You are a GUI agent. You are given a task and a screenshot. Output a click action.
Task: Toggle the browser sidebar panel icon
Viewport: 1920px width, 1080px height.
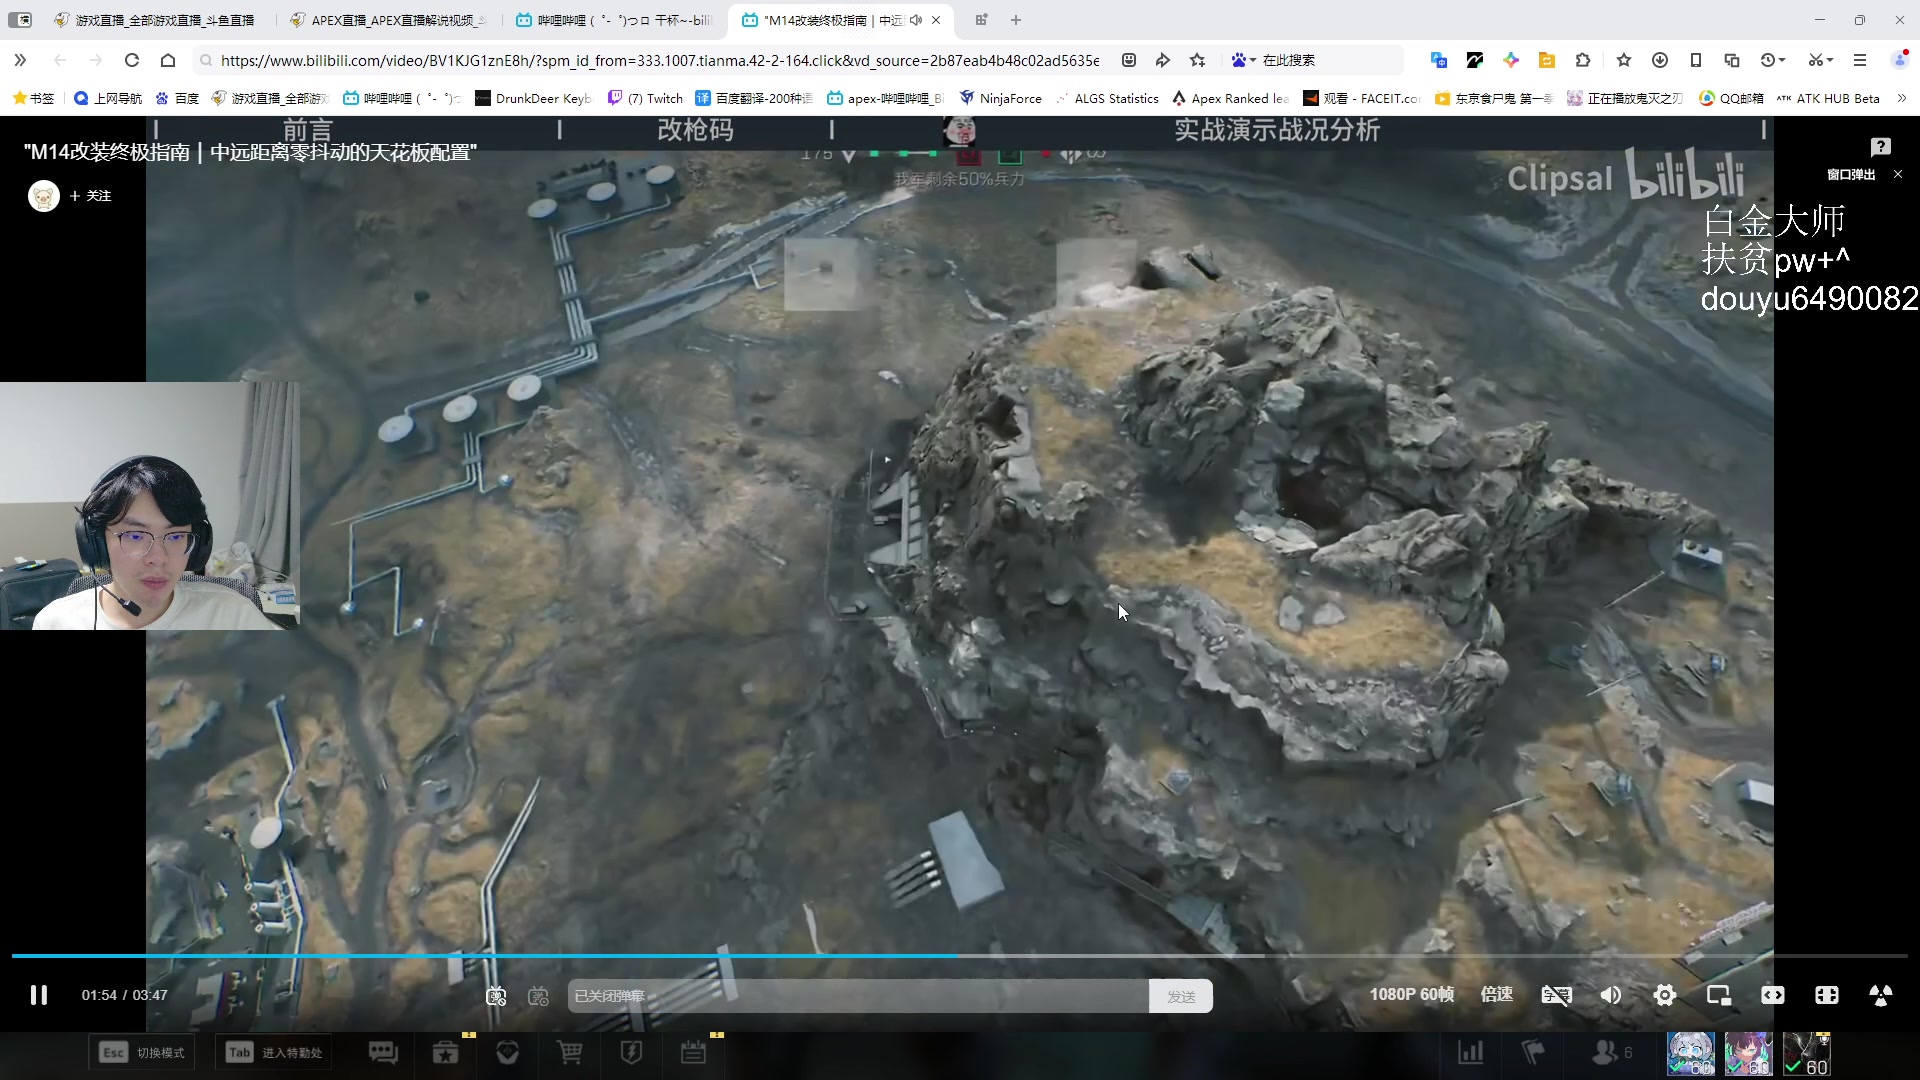[x=20, y=20]
